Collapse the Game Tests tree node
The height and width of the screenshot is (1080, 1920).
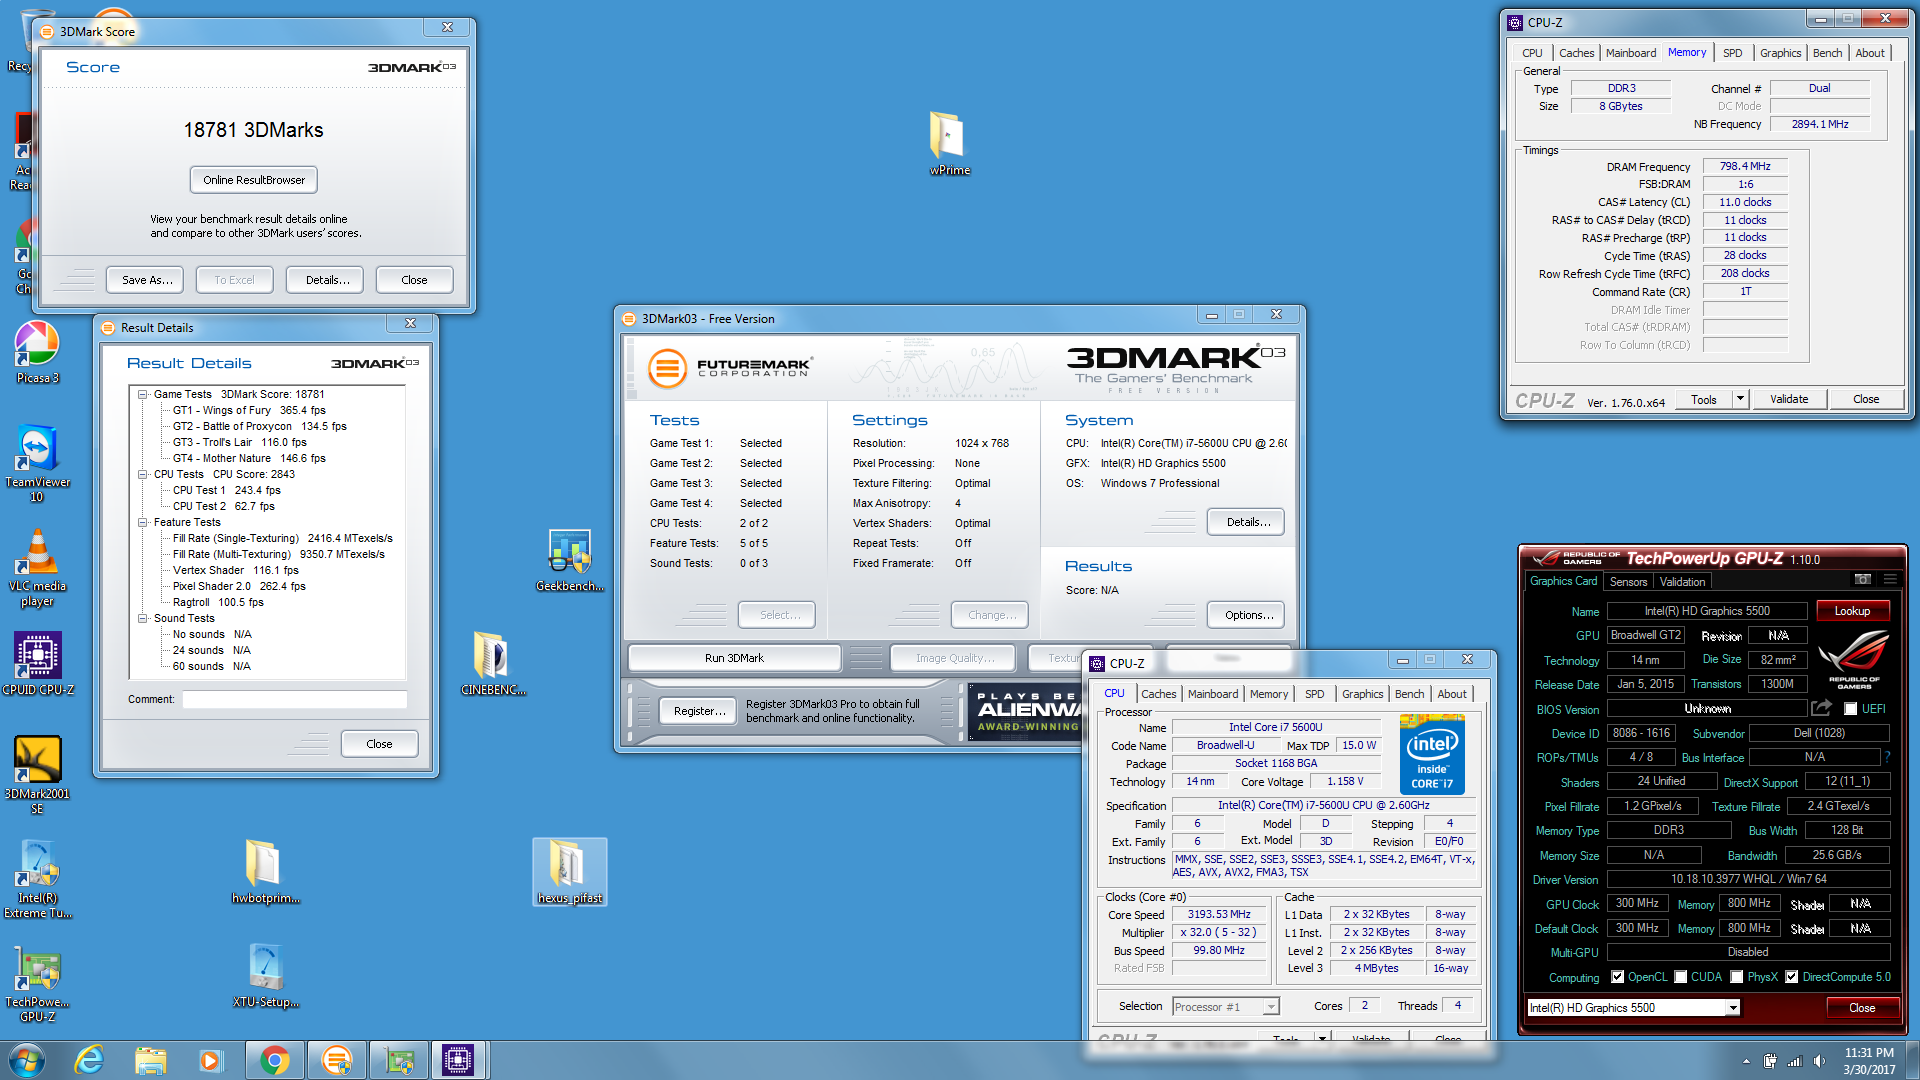(x=143, y=394)
